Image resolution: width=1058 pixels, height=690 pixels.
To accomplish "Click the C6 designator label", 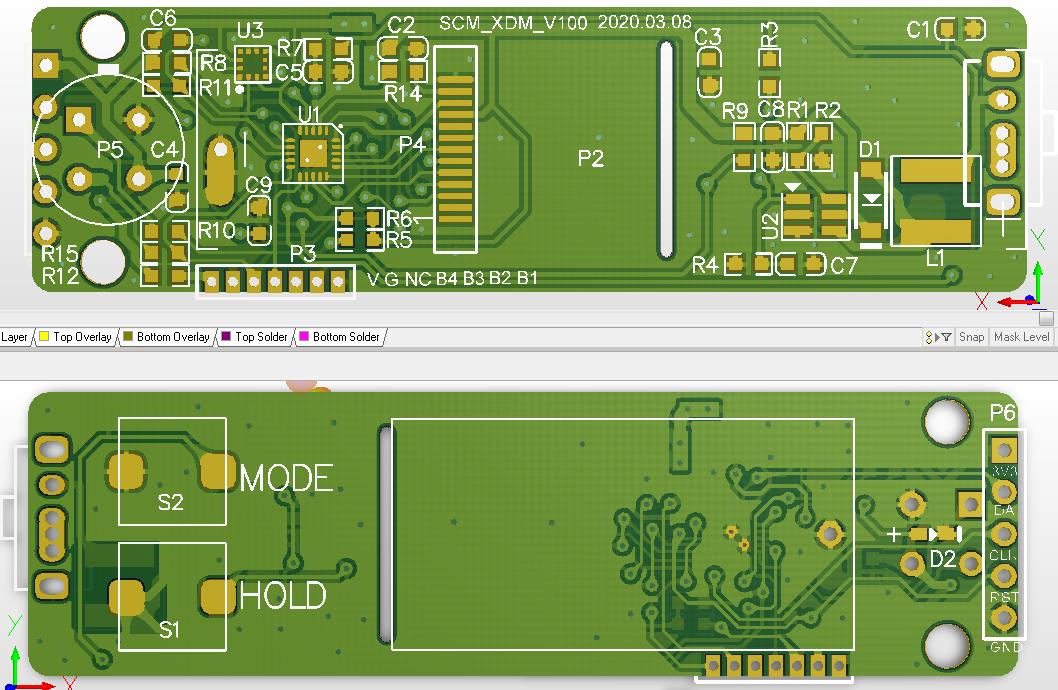I will (x=163, y=18).
